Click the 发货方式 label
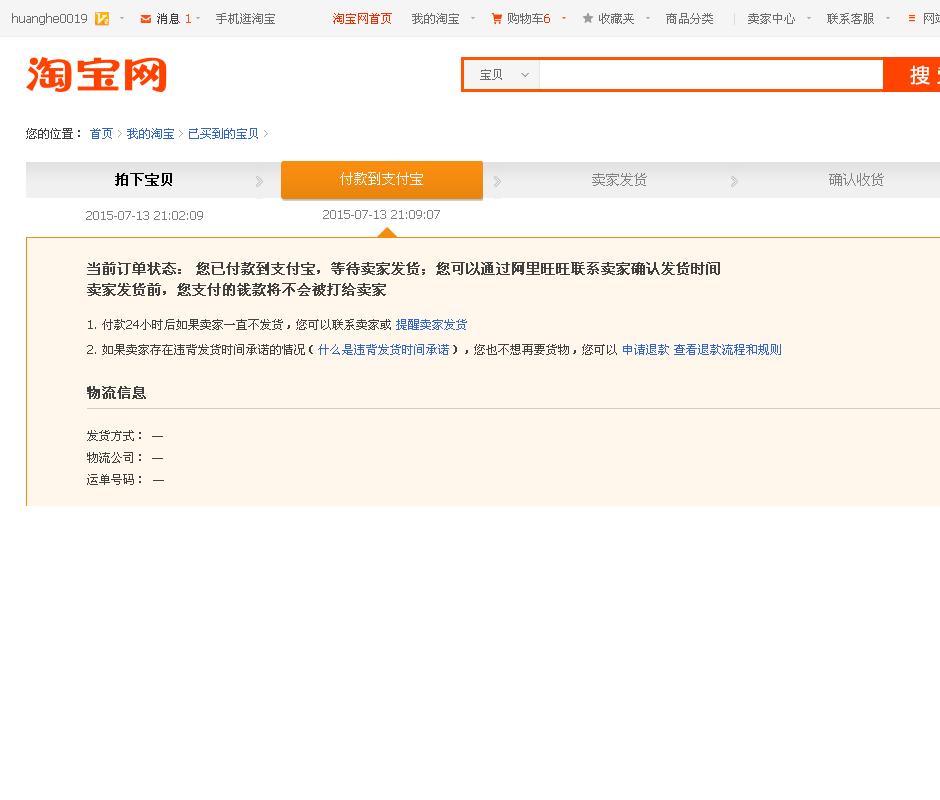The width and height of the screenshot is (940, 800). 115,435
